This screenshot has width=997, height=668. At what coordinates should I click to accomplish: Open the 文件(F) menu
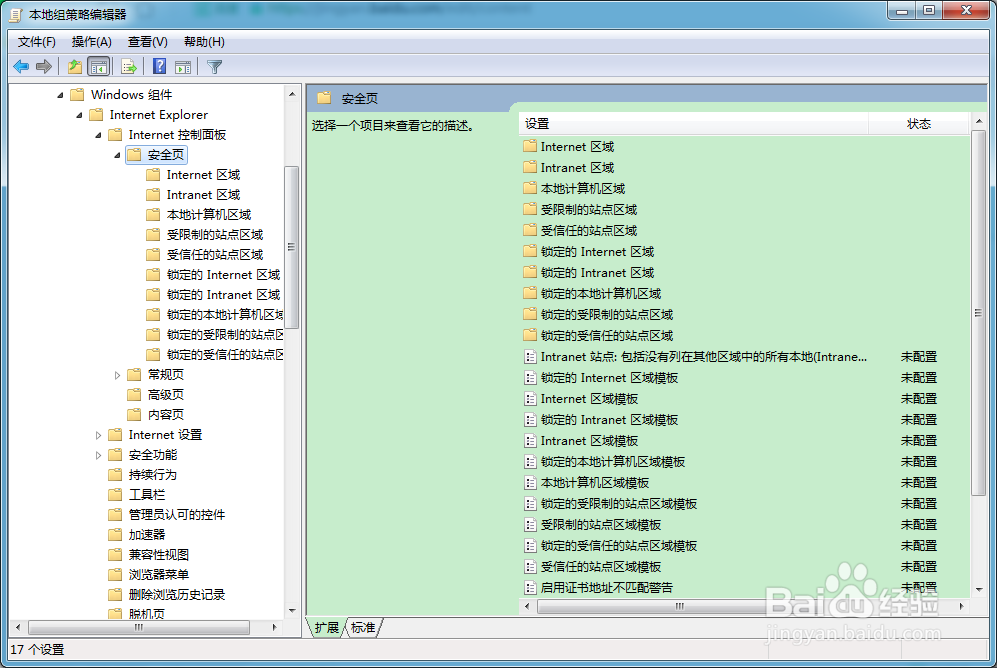point(37,42)
